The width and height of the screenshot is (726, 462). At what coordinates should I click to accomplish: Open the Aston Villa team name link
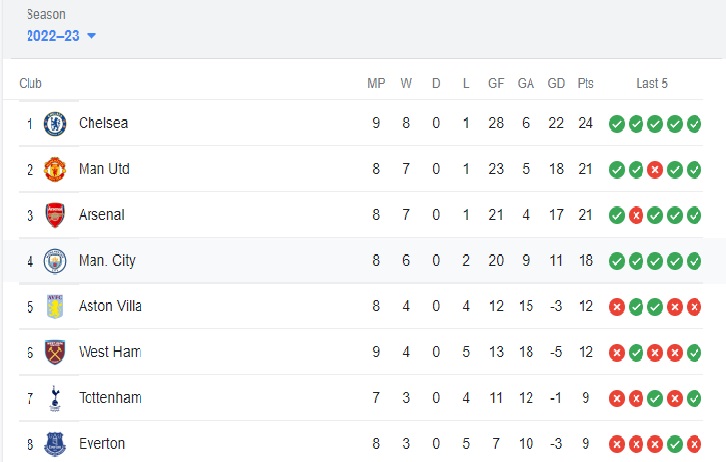coord(110,306)
